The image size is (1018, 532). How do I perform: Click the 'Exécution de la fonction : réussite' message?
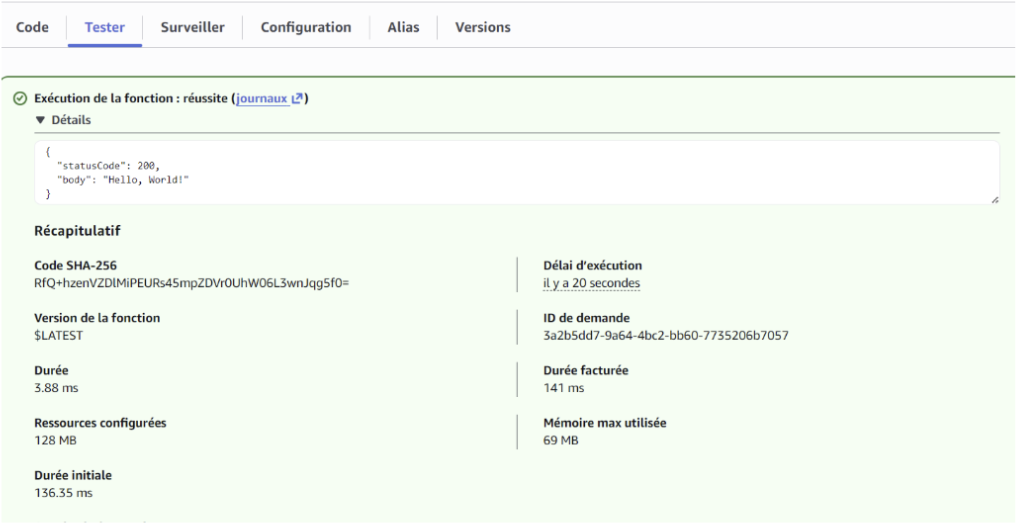131,99
